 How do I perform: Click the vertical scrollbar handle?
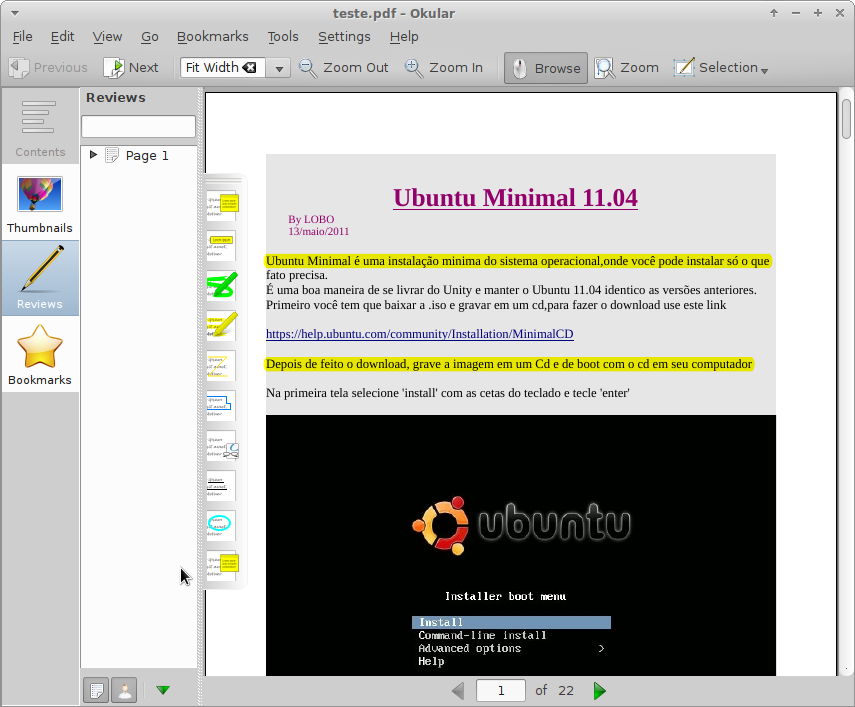point(846,119)
